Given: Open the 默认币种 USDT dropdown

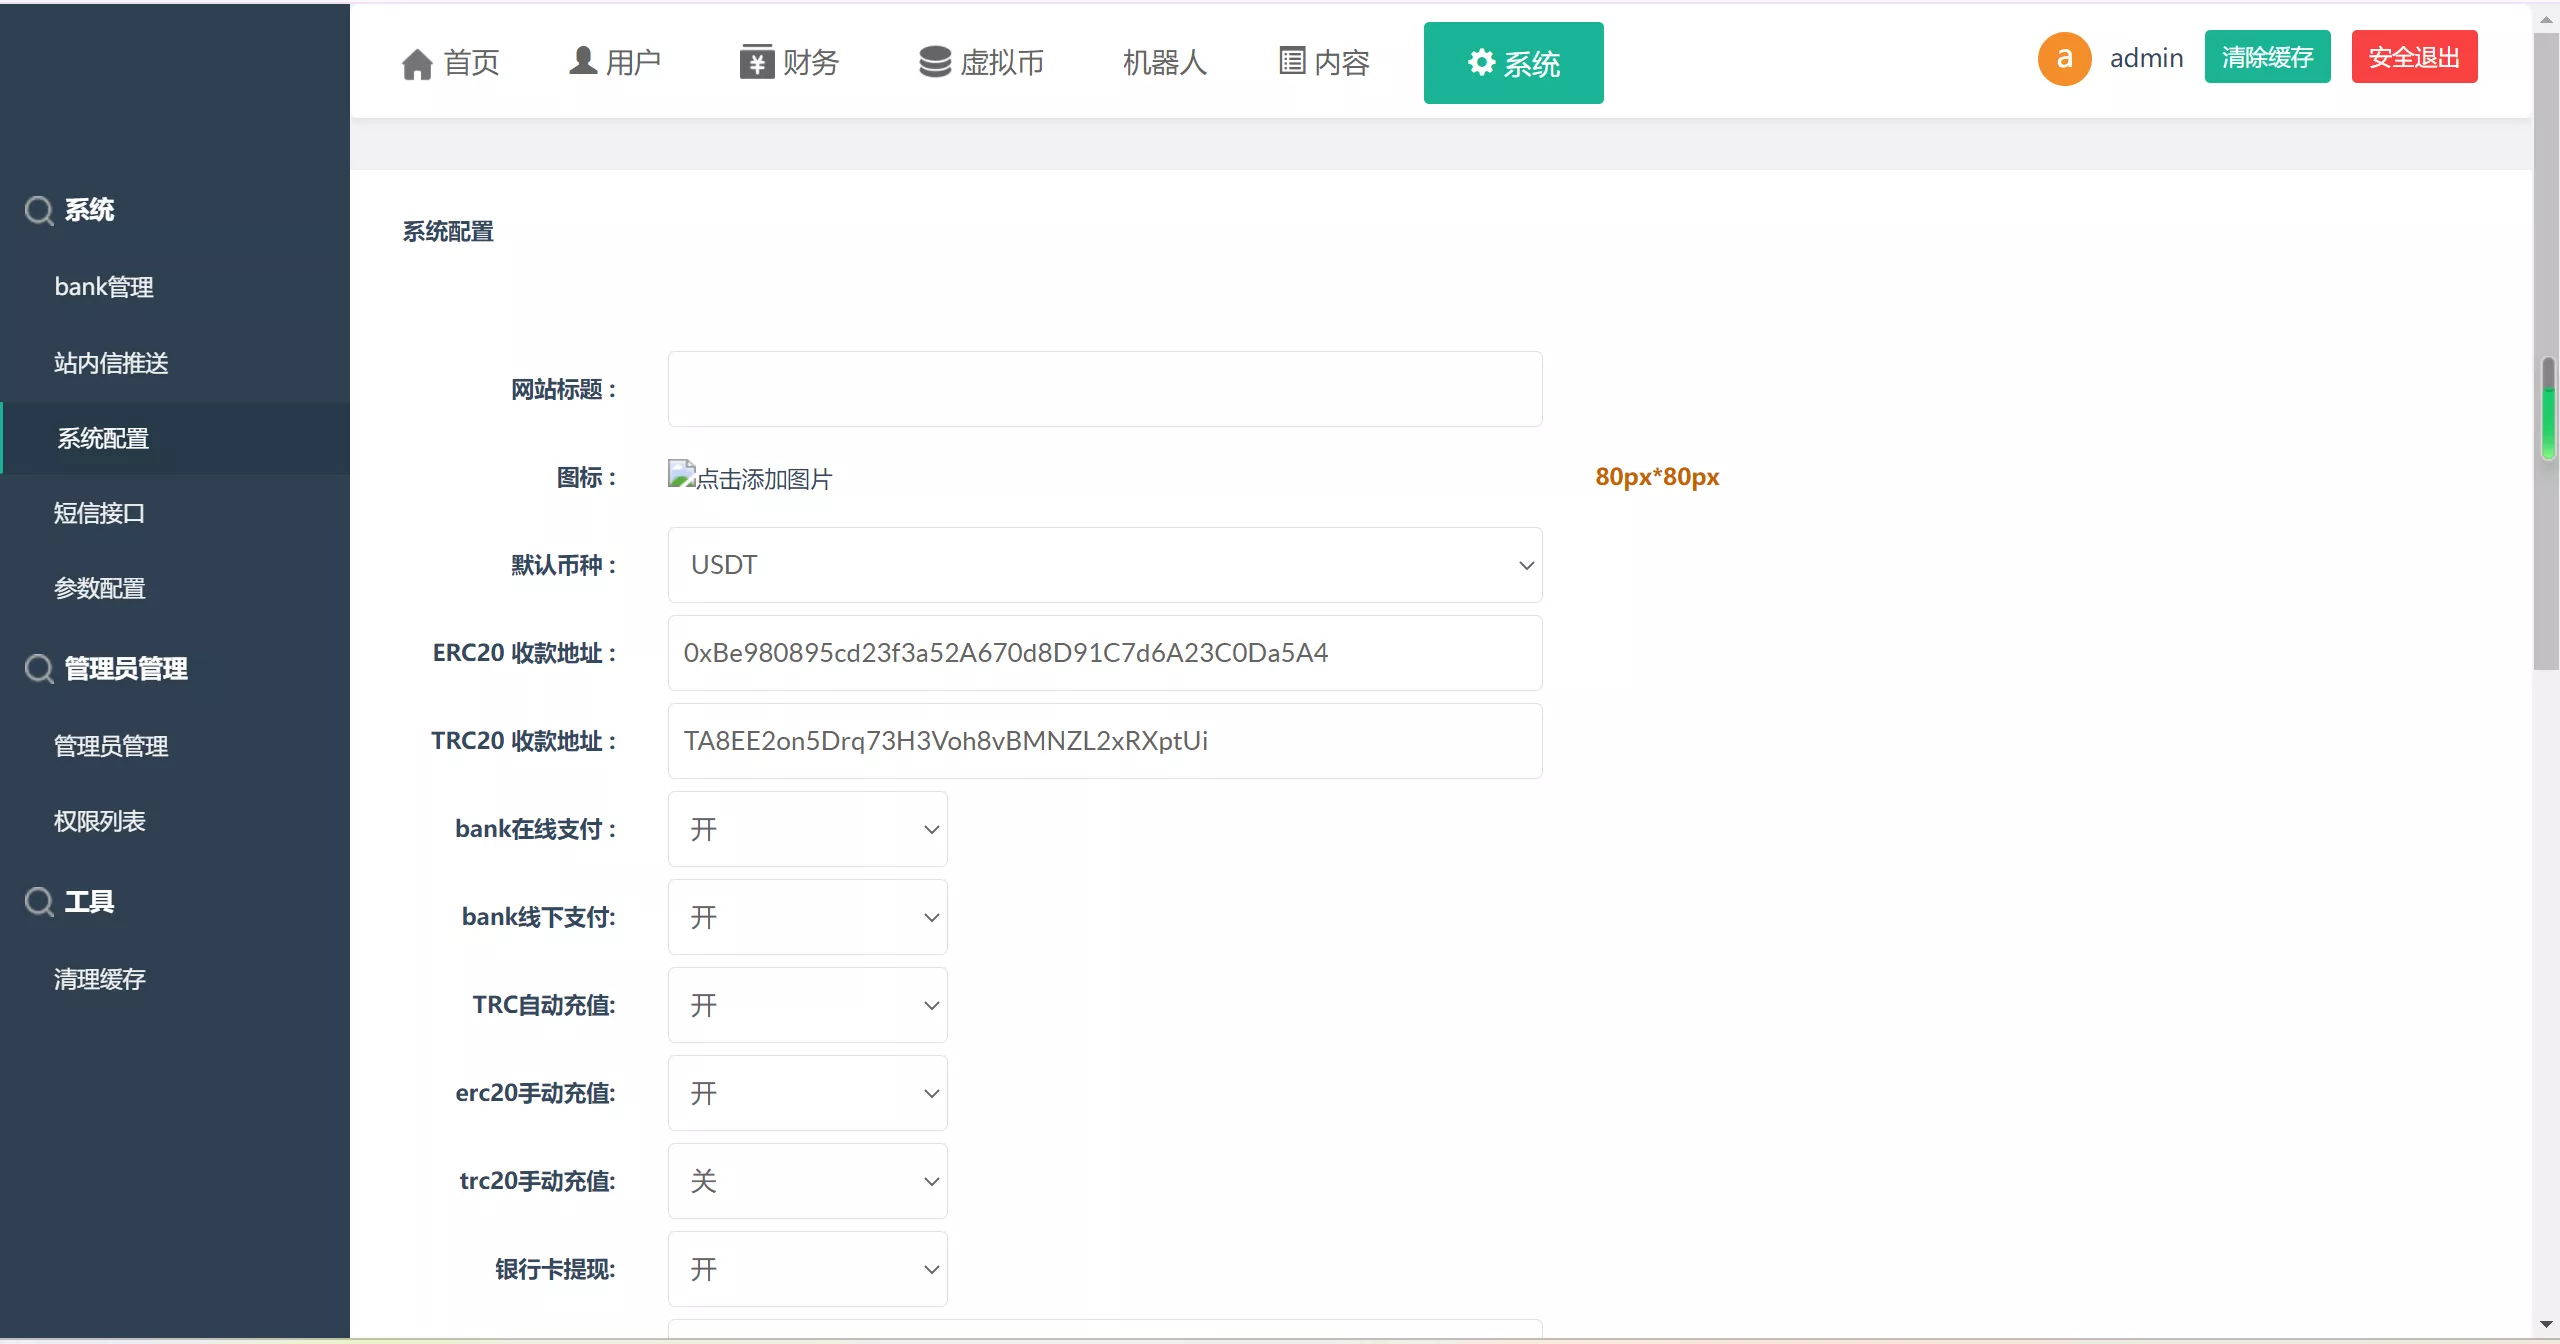Looking at the screenshot, I should 1104,565.
